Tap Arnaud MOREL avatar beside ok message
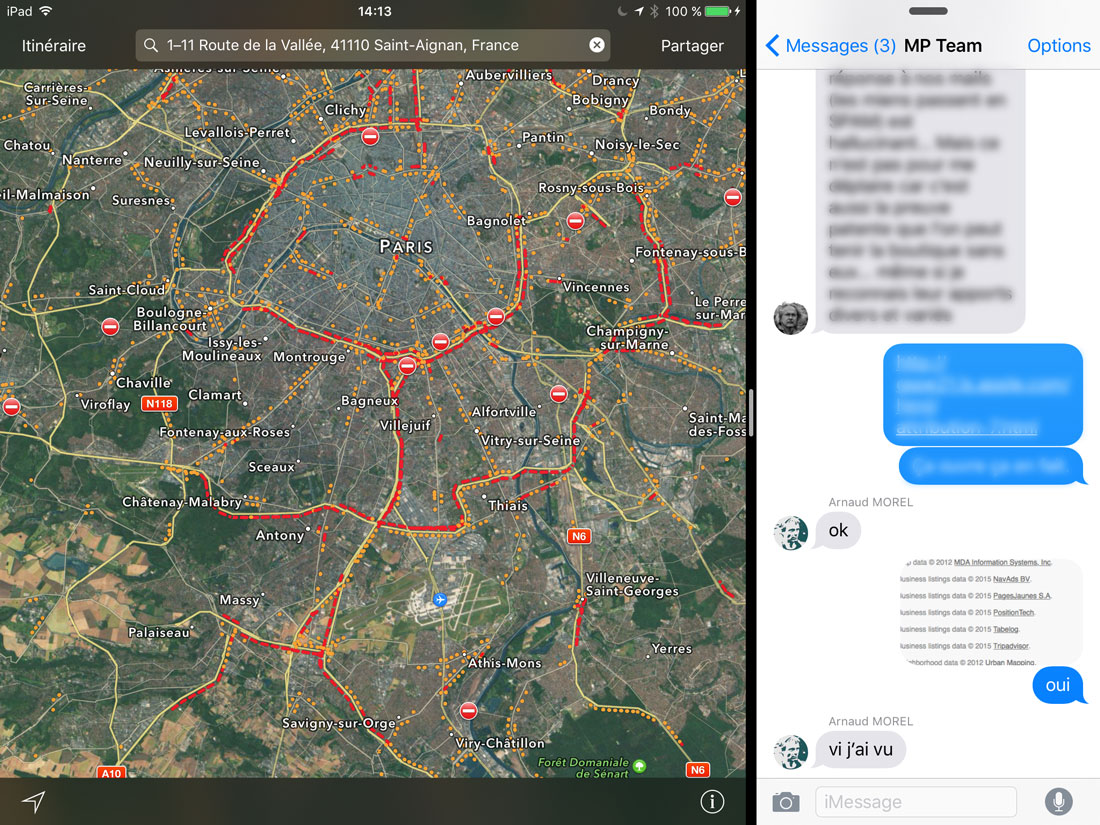This screenshot has width=1100, height=825. (791, 532)
